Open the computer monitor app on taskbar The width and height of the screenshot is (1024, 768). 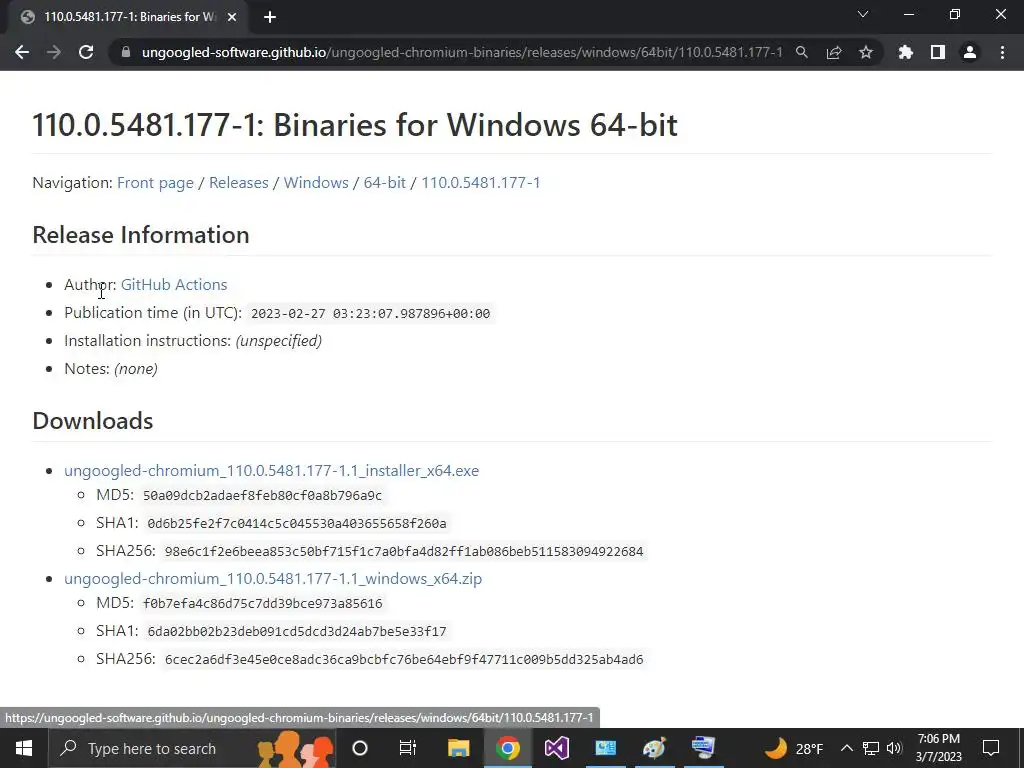click(x=703, y=748)
